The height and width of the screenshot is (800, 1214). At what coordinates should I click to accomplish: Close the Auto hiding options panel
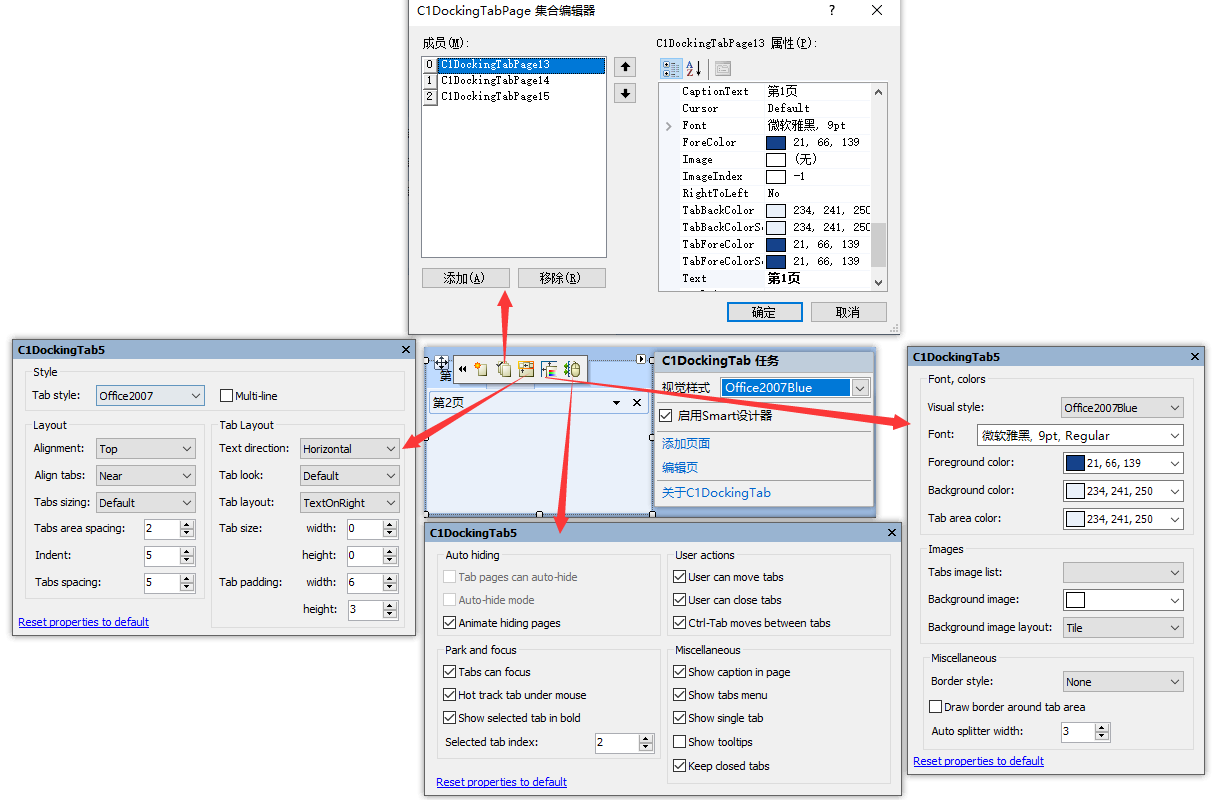(892, 533)
